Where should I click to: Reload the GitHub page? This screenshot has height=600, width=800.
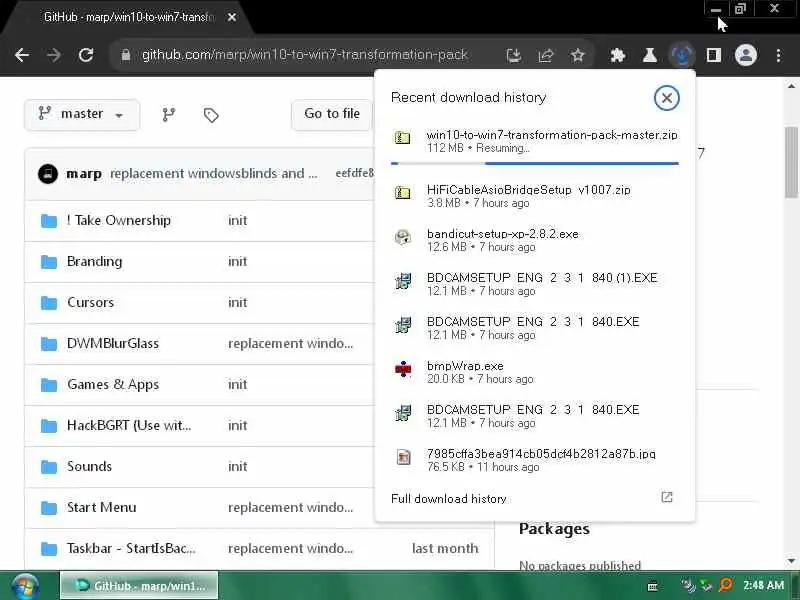86,55
